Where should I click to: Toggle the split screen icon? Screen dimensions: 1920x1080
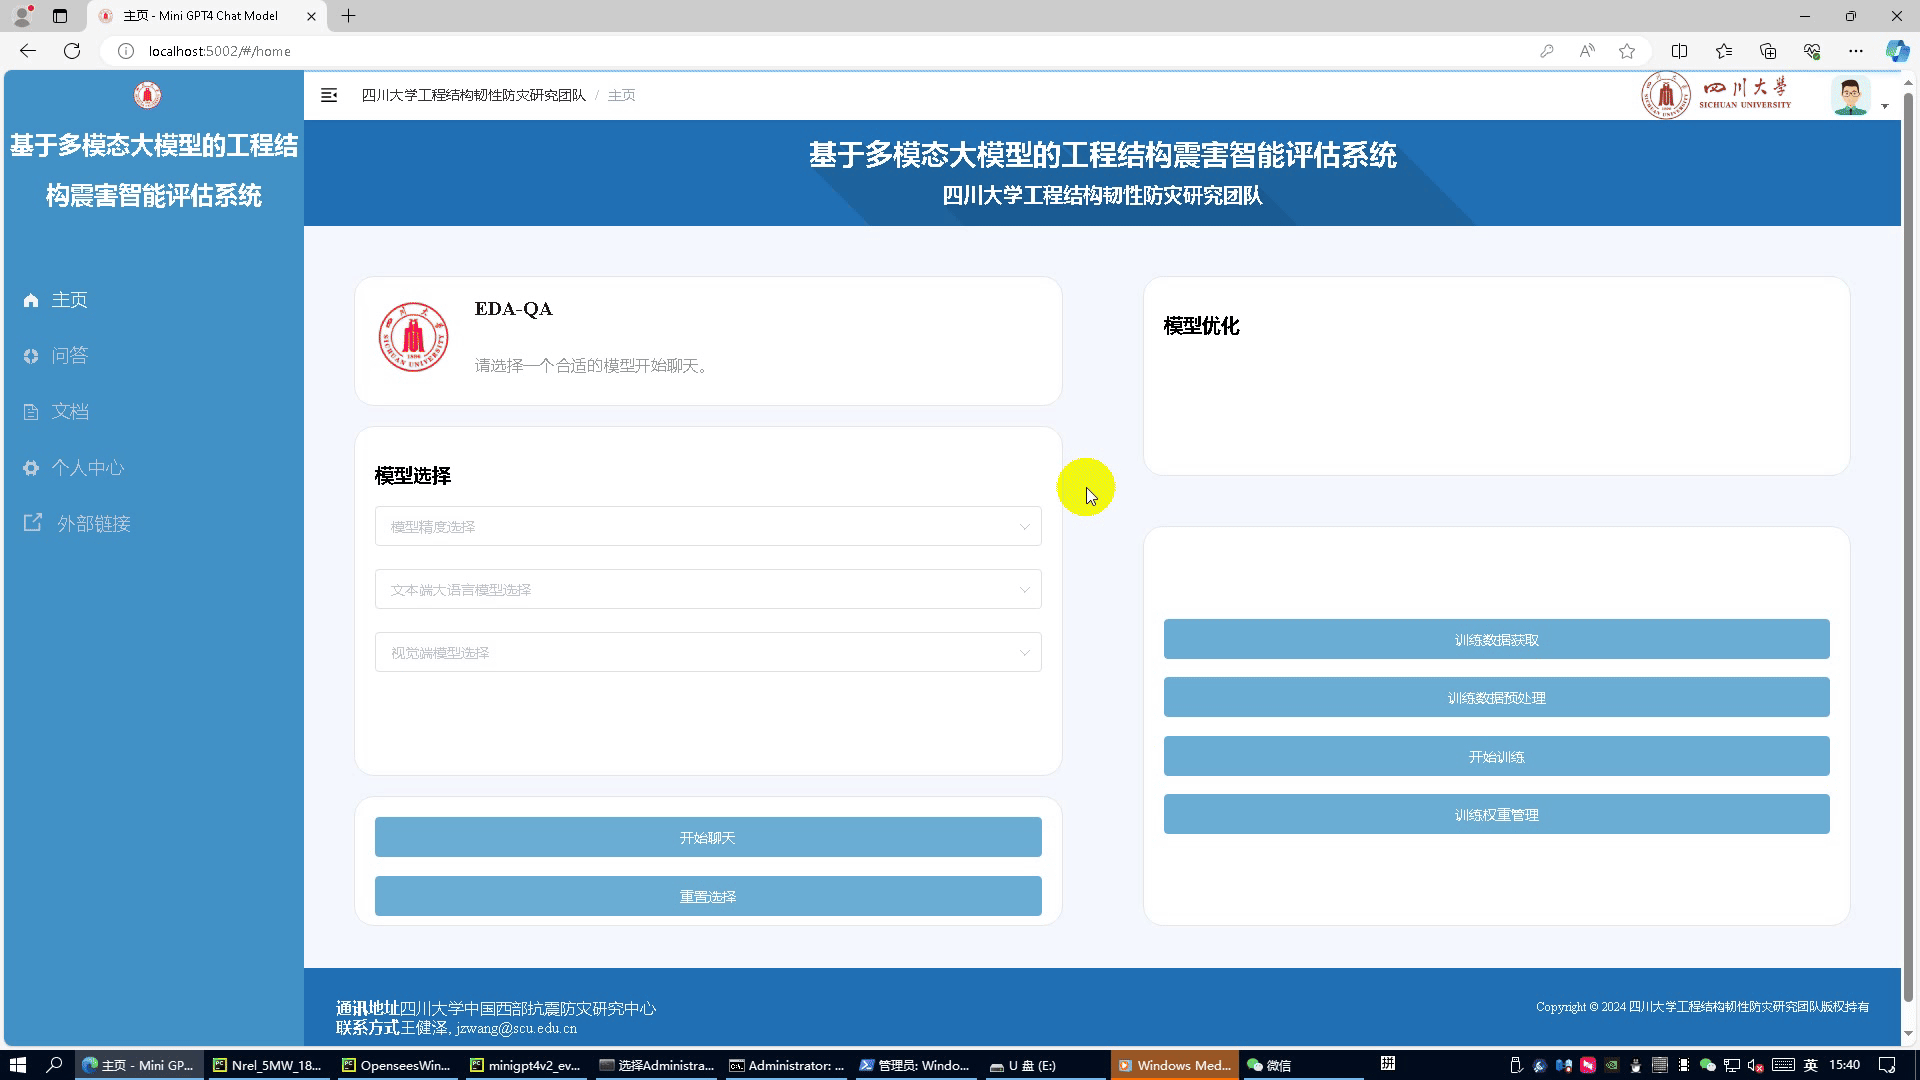coord(1679,51)
